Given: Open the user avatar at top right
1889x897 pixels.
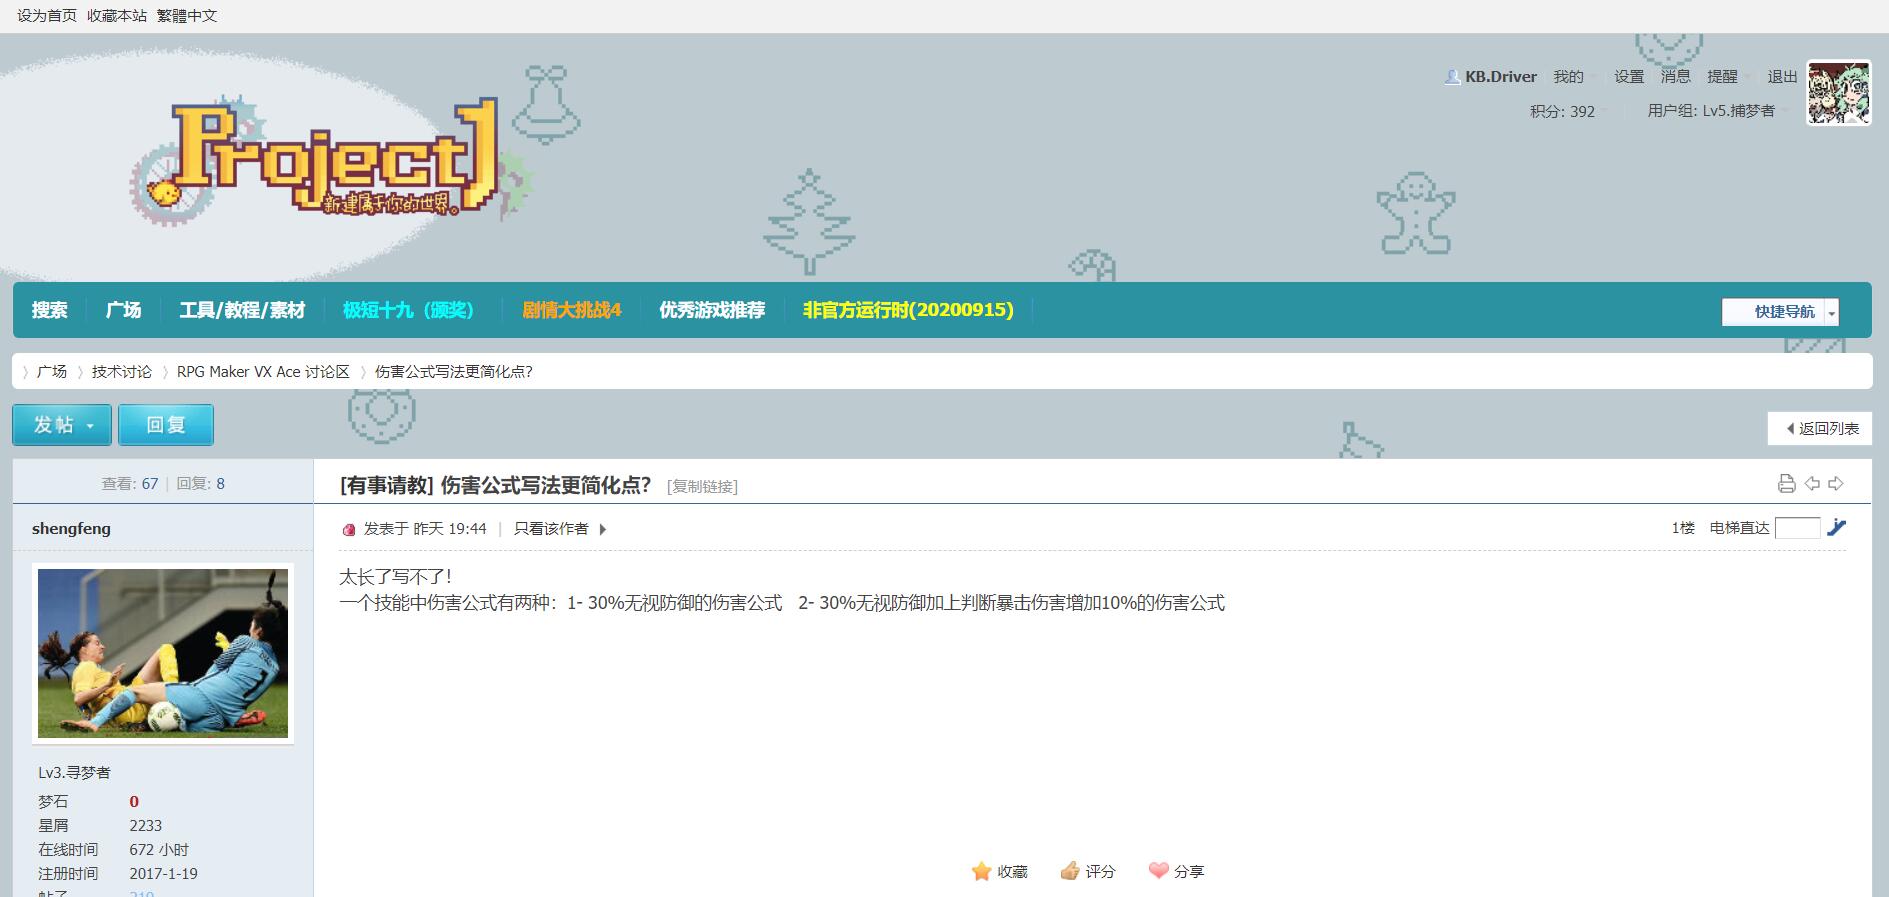Looking at the screenshot, I should (1838, 93).
